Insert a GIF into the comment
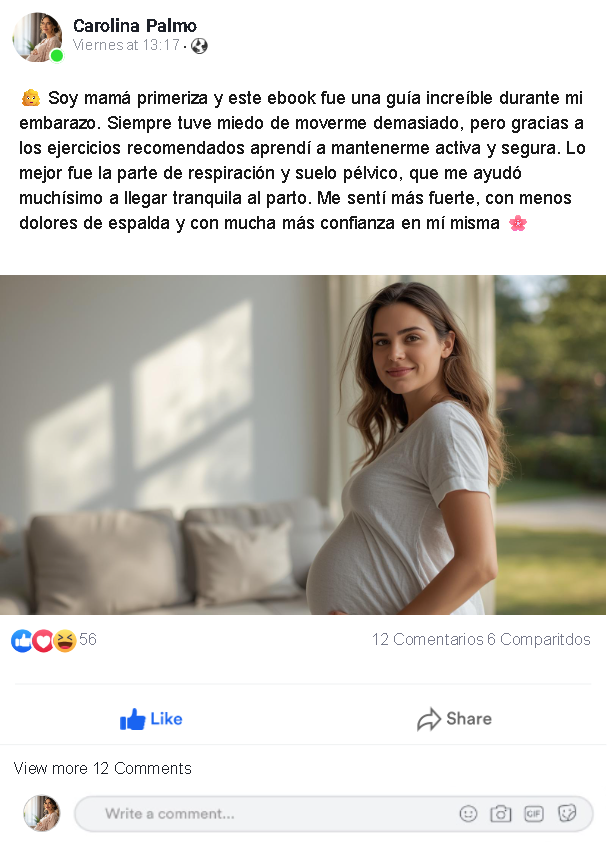607x842 pixels. click(533, 814)
